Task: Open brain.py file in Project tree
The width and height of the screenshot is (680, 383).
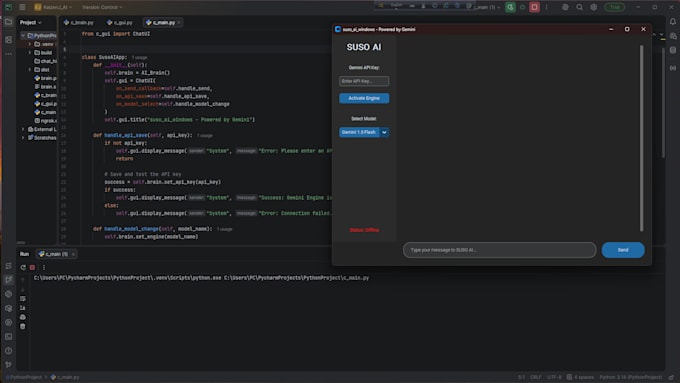Action: (45, 78)
